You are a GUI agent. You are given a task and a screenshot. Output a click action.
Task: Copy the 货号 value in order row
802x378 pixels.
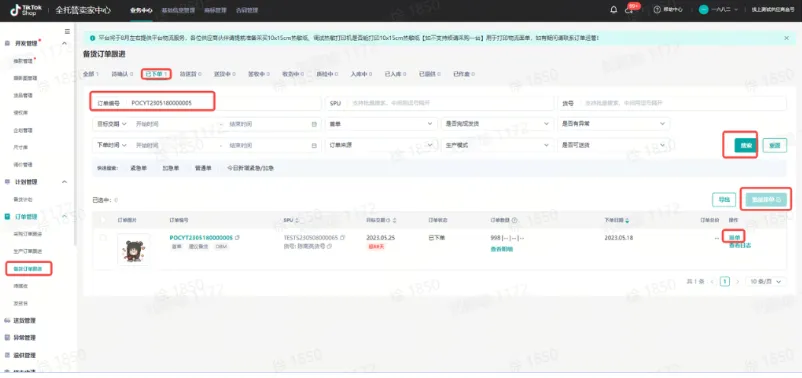(329, 246)
